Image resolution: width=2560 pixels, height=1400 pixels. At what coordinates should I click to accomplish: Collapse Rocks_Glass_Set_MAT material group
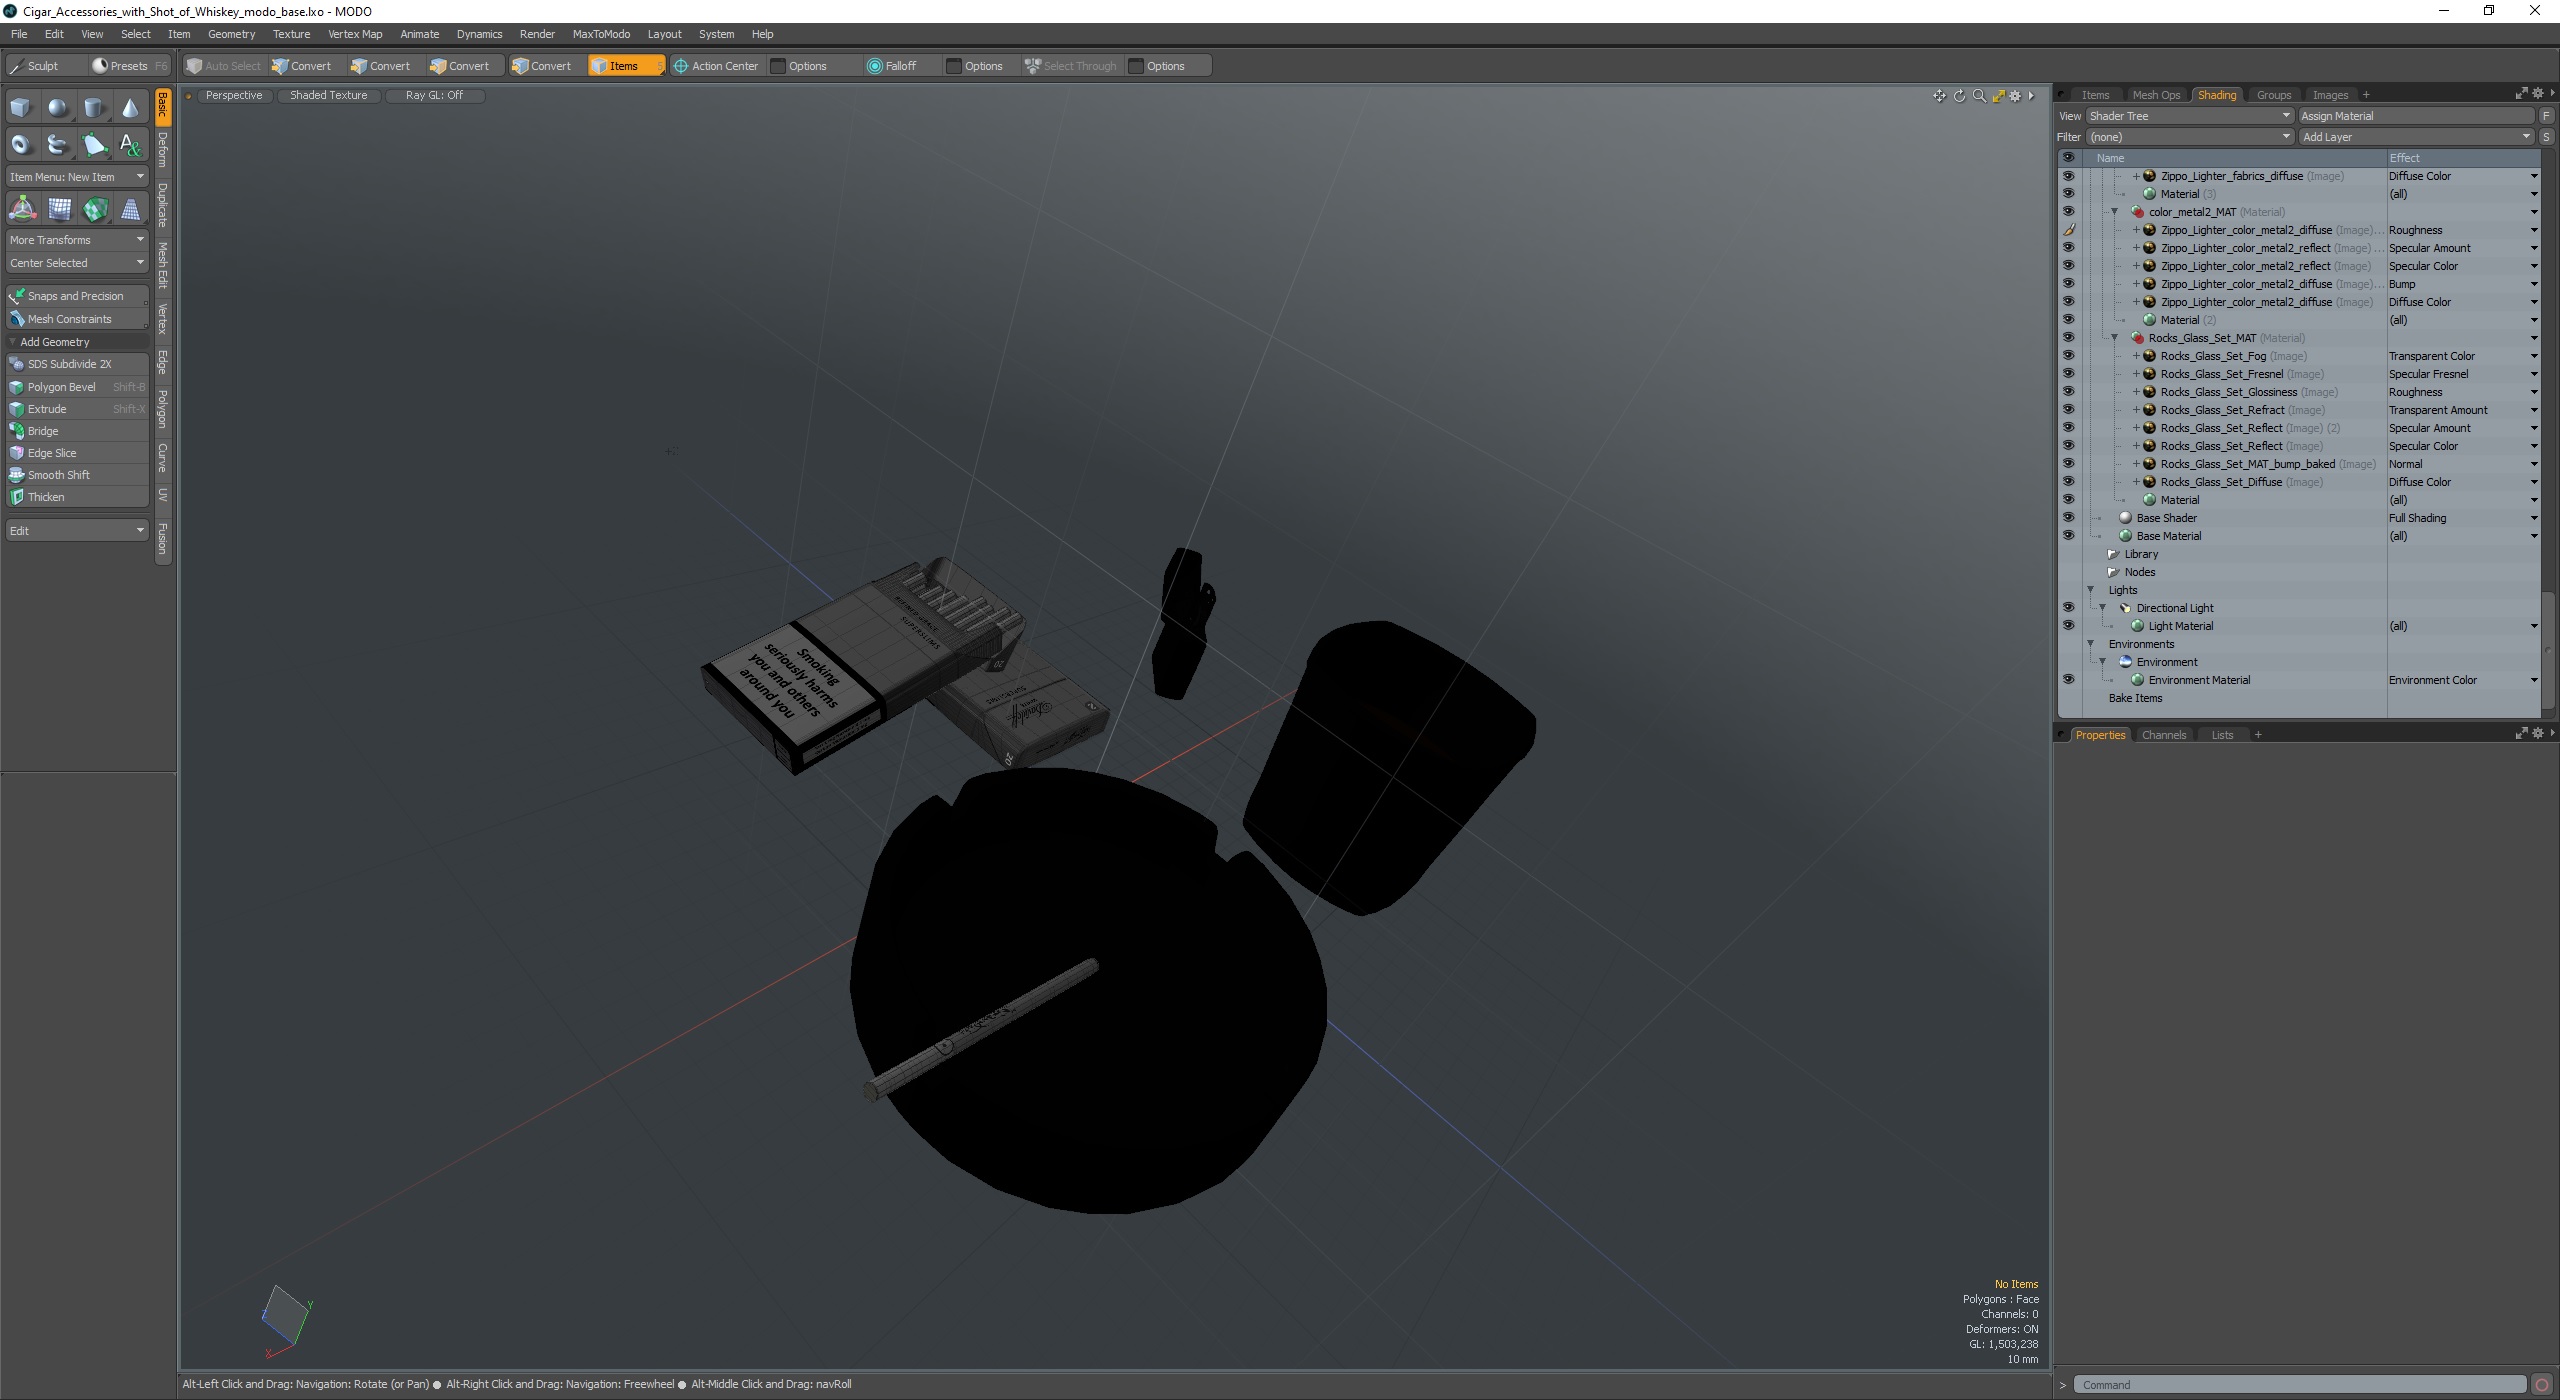point(2114,338)
